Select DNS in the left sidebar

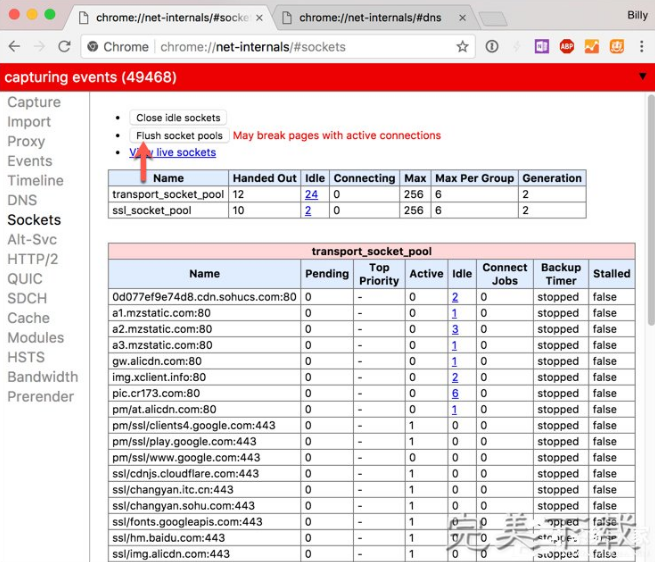22,200
